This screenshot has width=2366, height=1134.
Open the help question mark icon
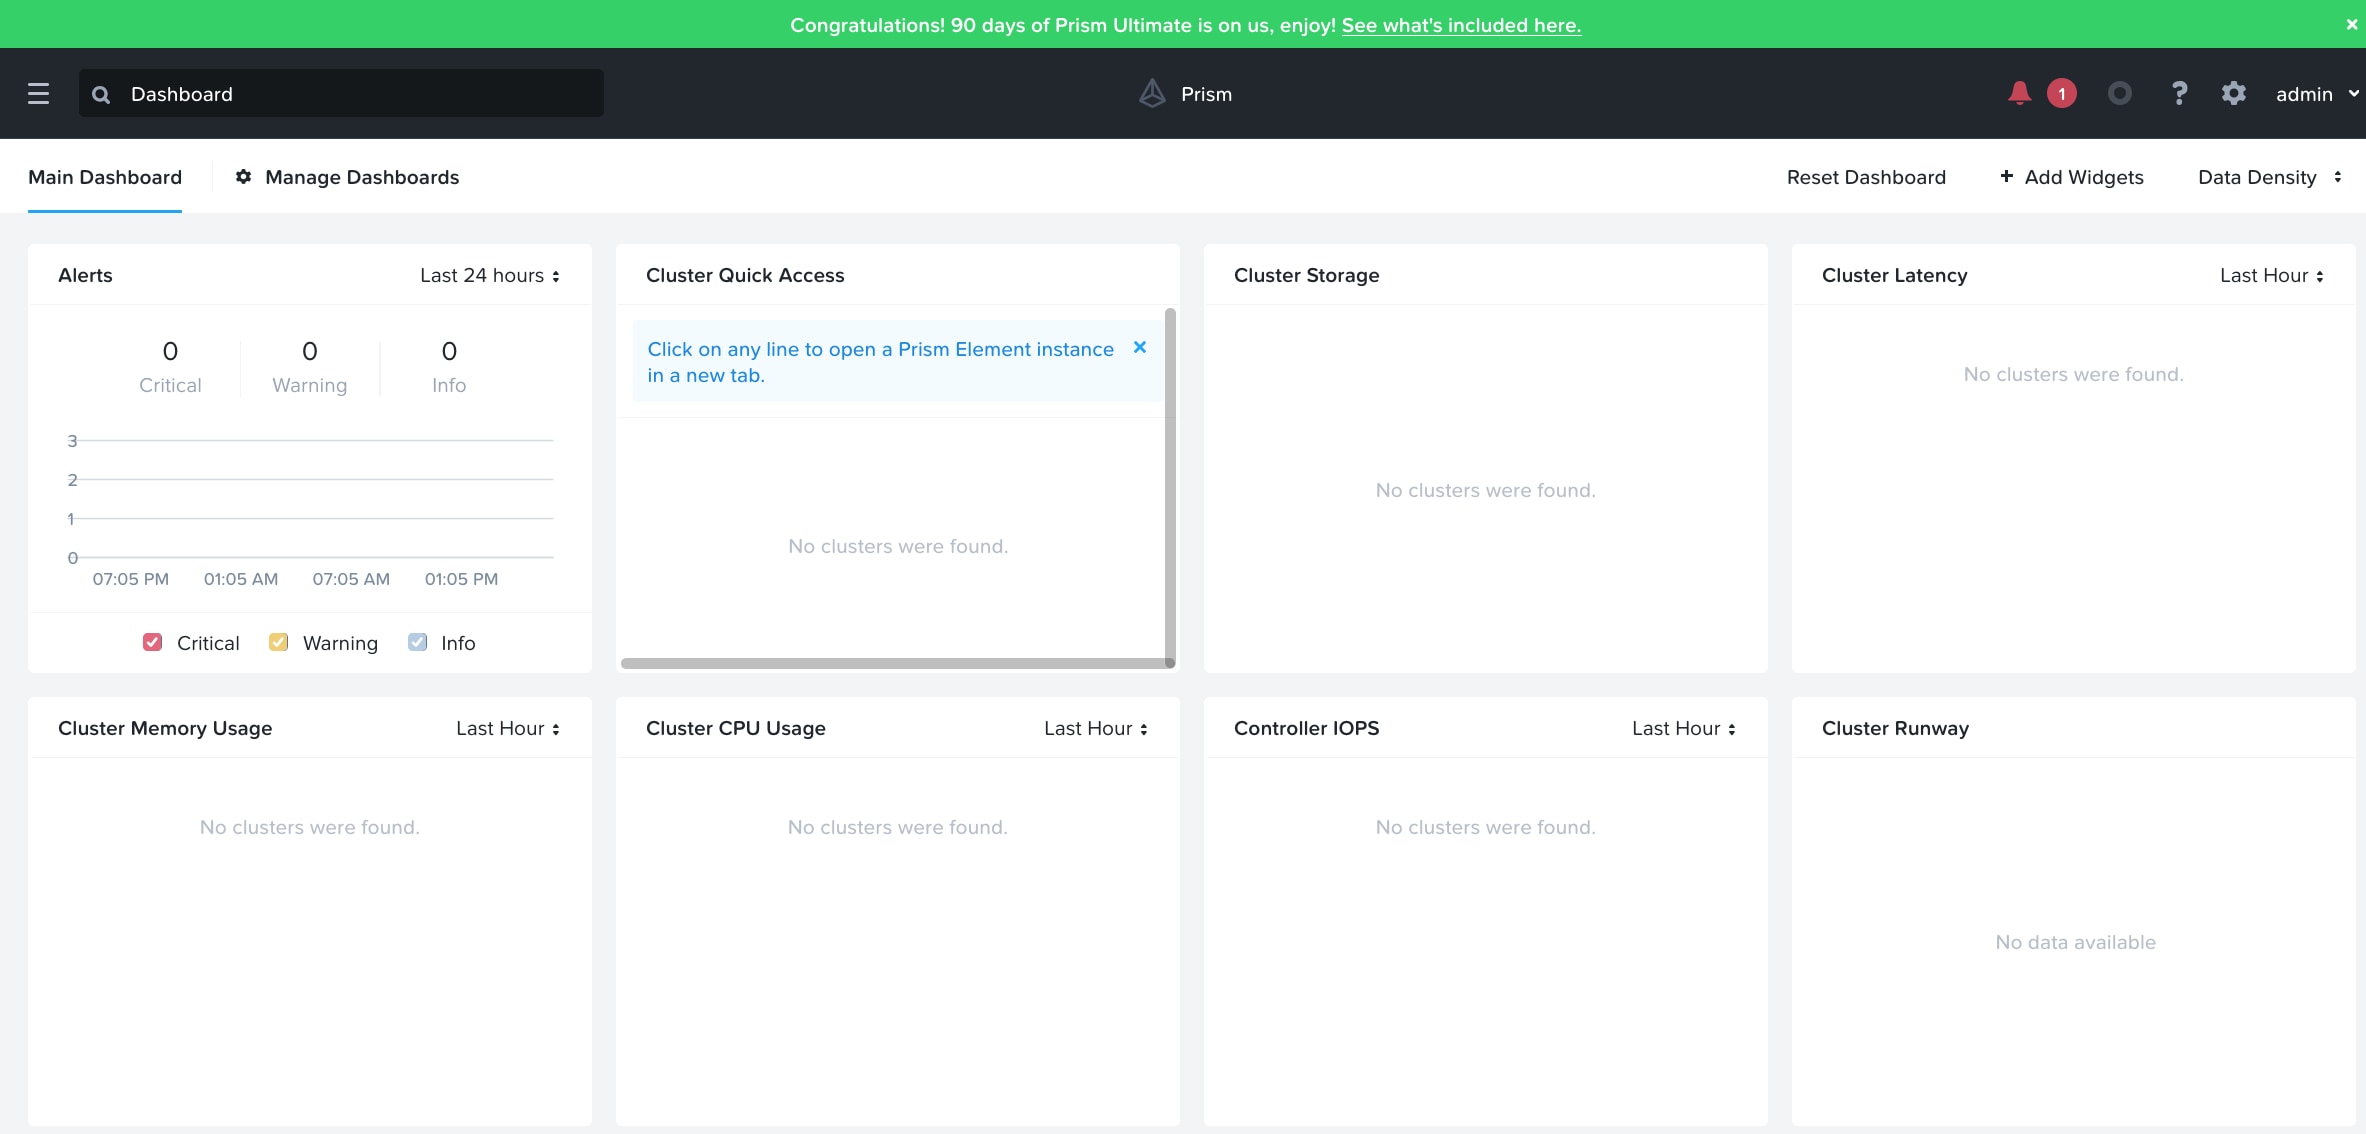point(2179,93)
